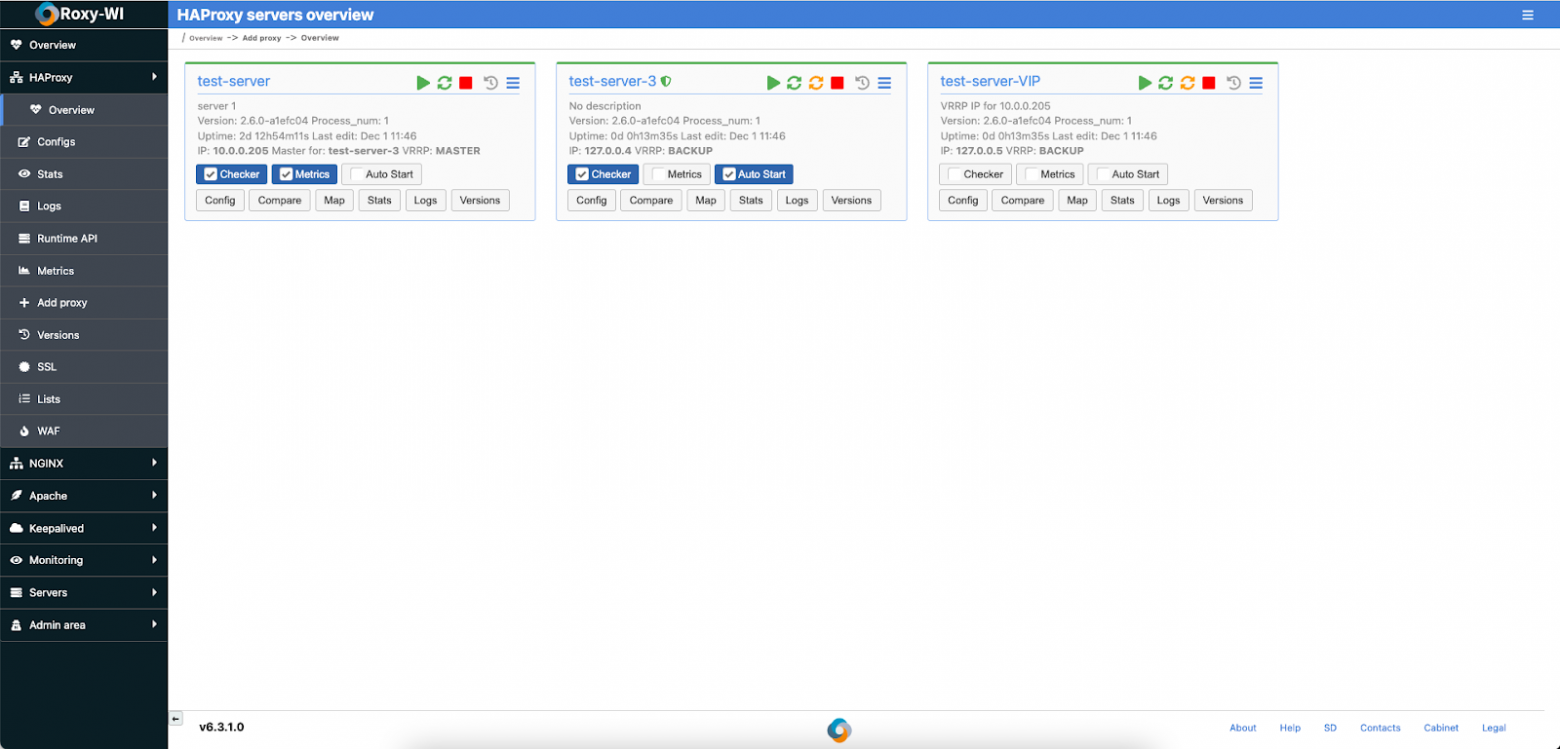Image resolution: width=1560 pixels, height=749 pixels.
Task: View the history icon on the test-server-3 card
Action: 862,83
